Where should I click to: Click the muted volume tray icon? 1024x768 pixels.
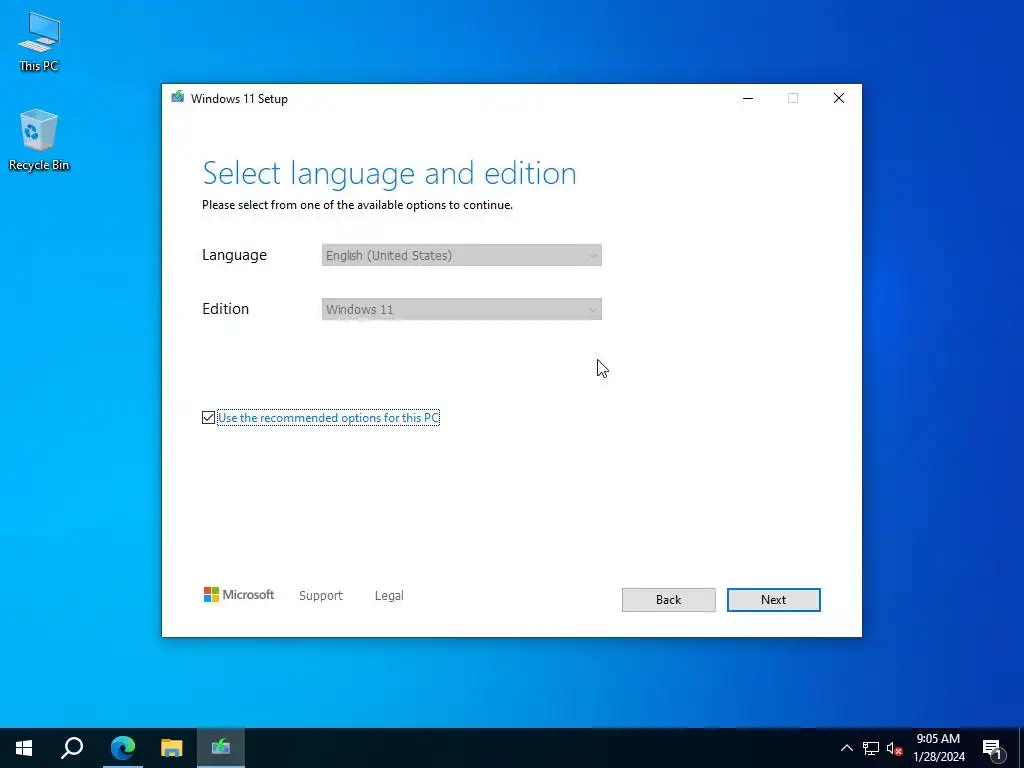click(x=895, y=748)
